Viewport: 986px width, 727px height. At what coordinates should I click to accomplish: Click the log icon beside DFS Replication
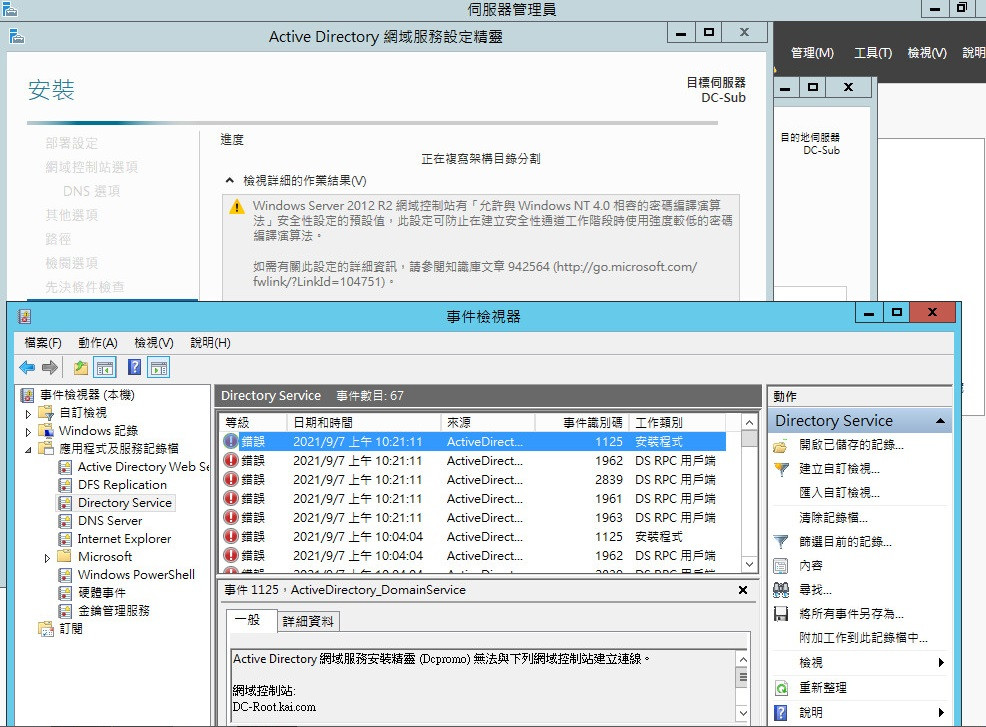click(65, 485)
